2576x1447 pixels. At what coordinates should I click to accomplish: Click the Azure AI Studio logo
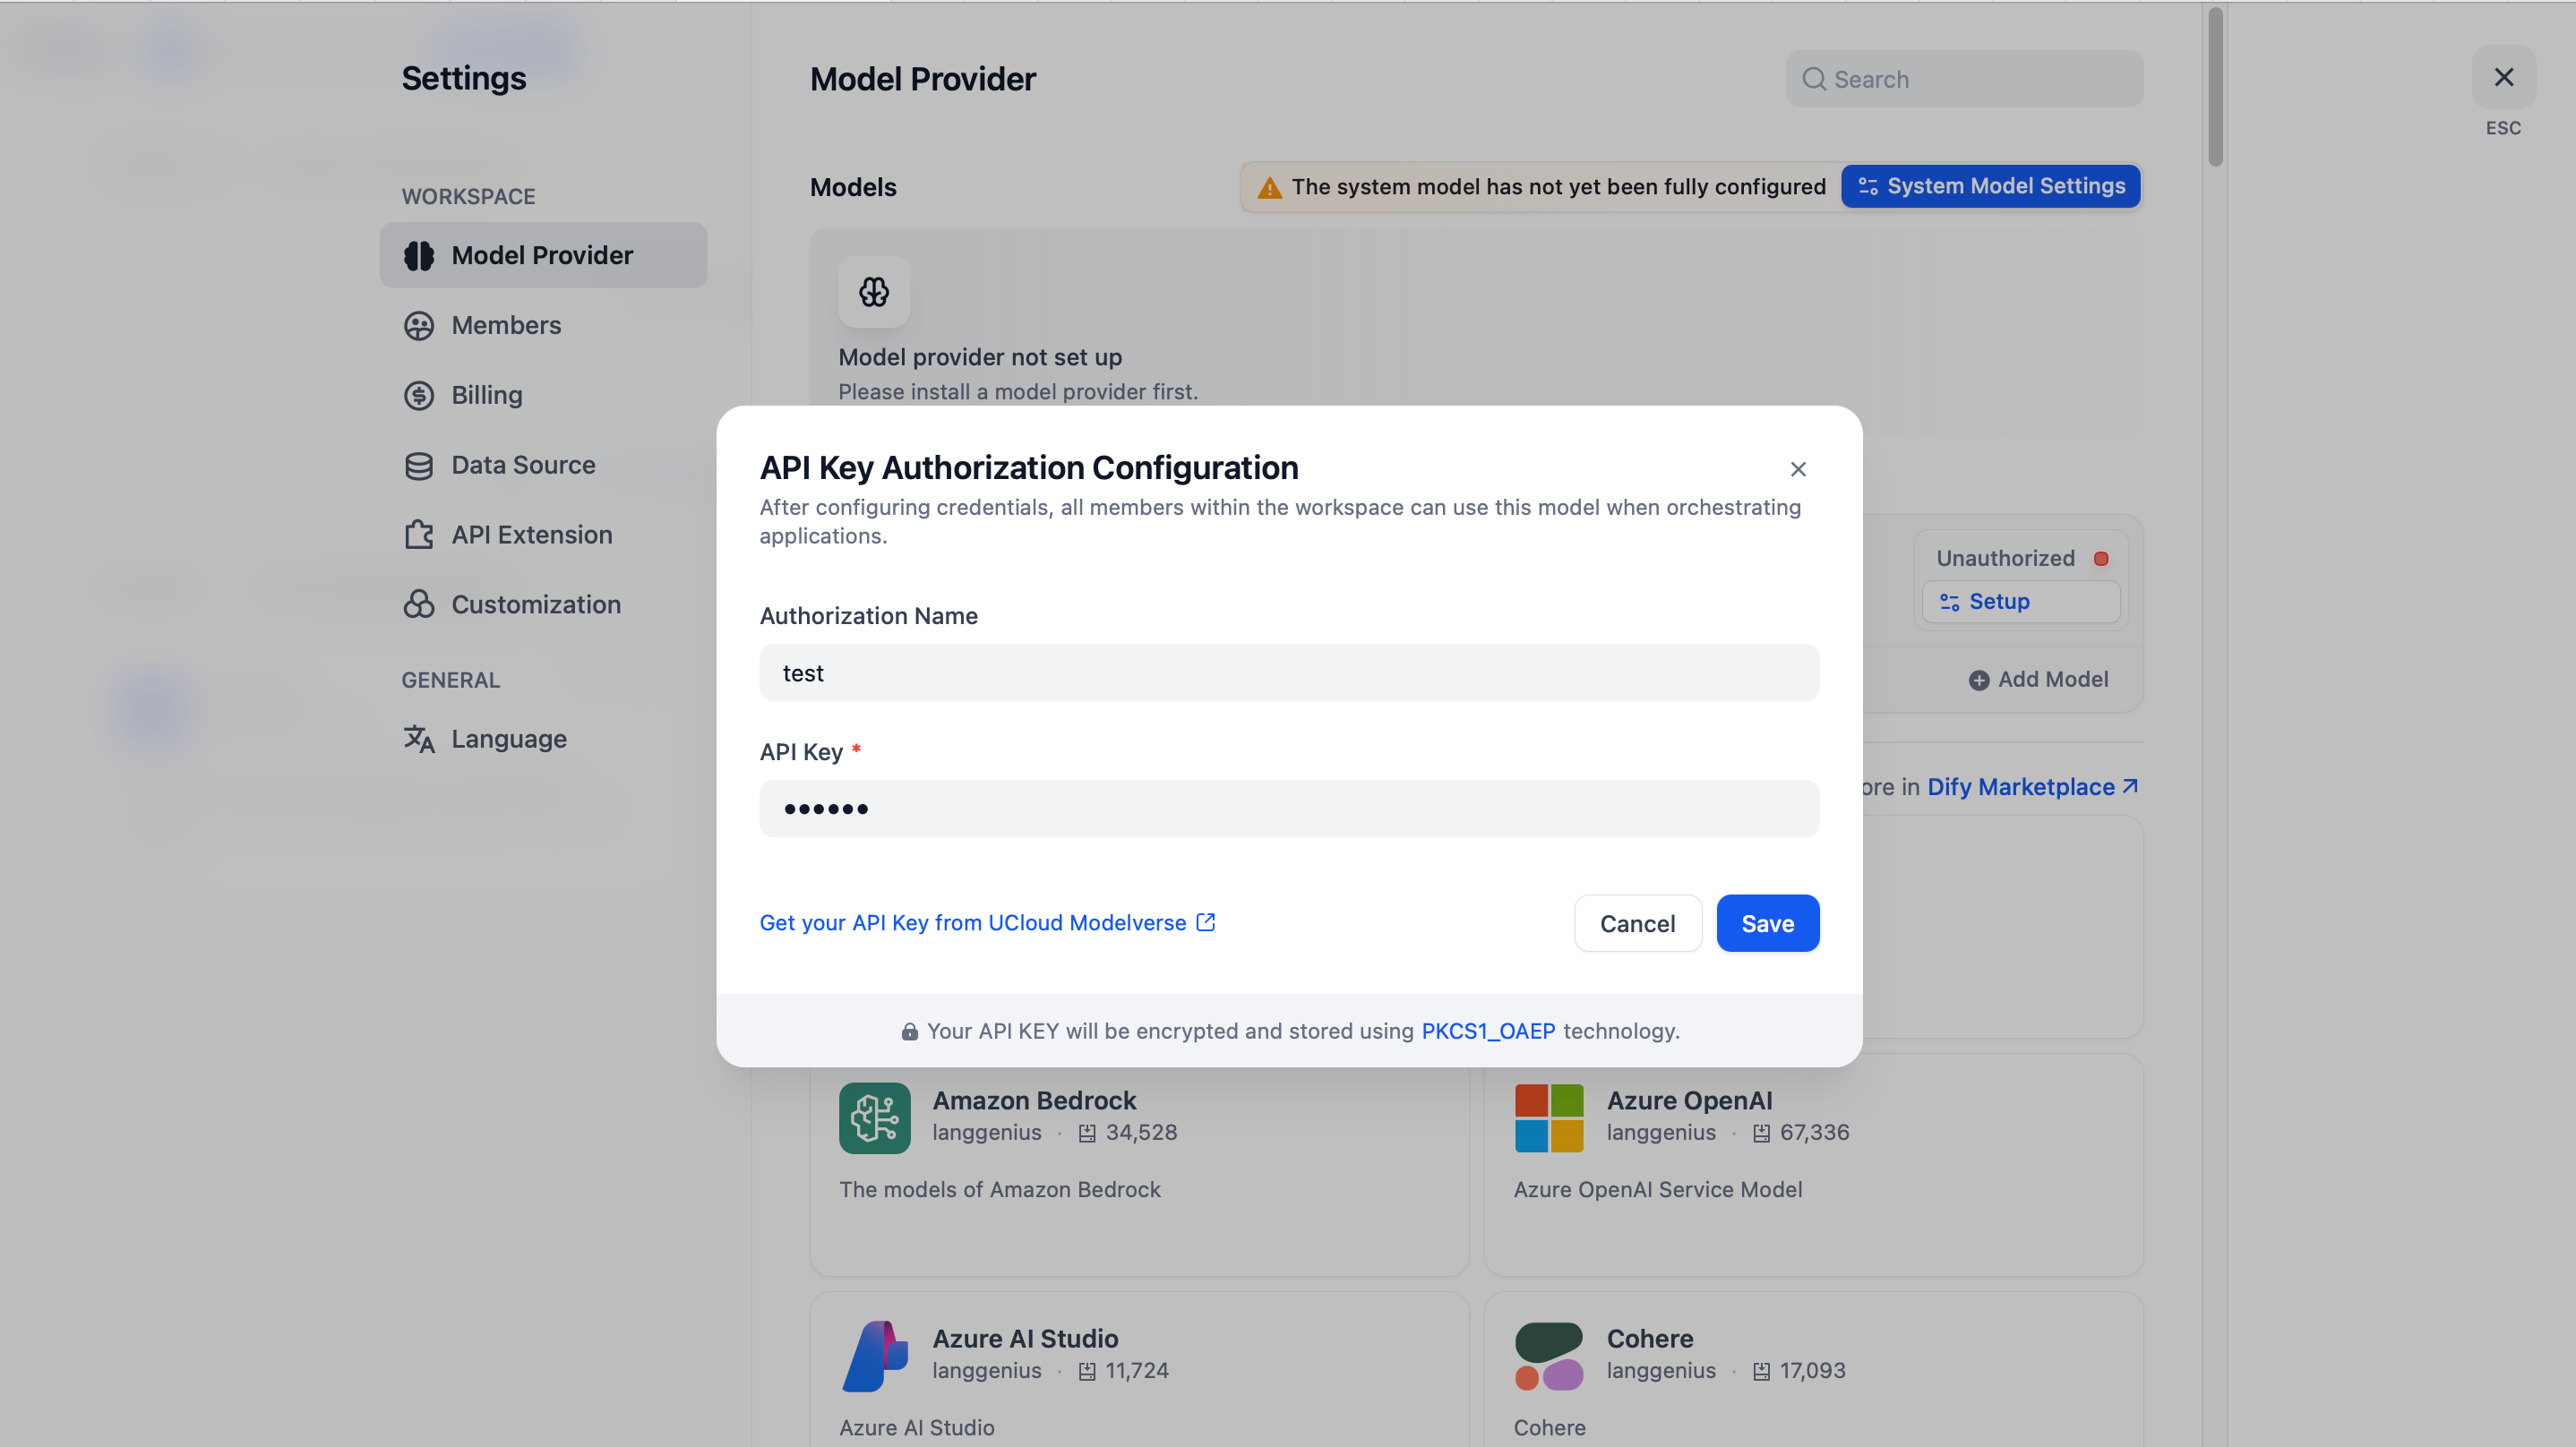874,1356
